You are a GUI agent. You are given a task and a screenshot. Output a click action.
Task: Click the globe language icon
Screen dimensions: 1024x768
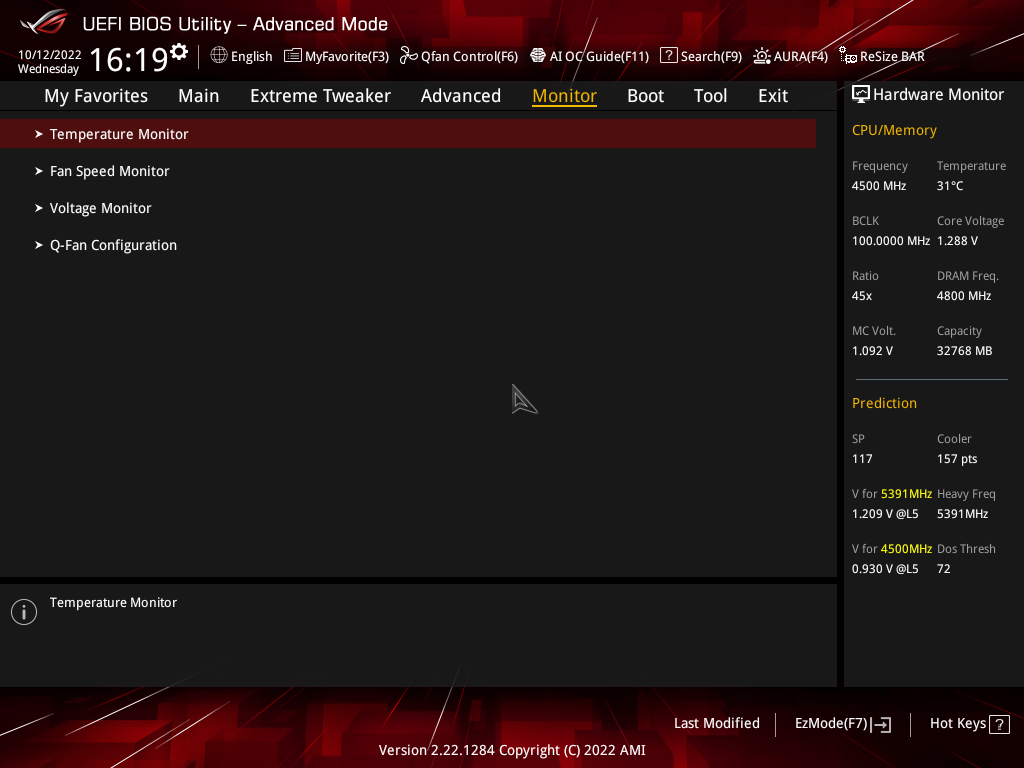(x=219, y=56)
